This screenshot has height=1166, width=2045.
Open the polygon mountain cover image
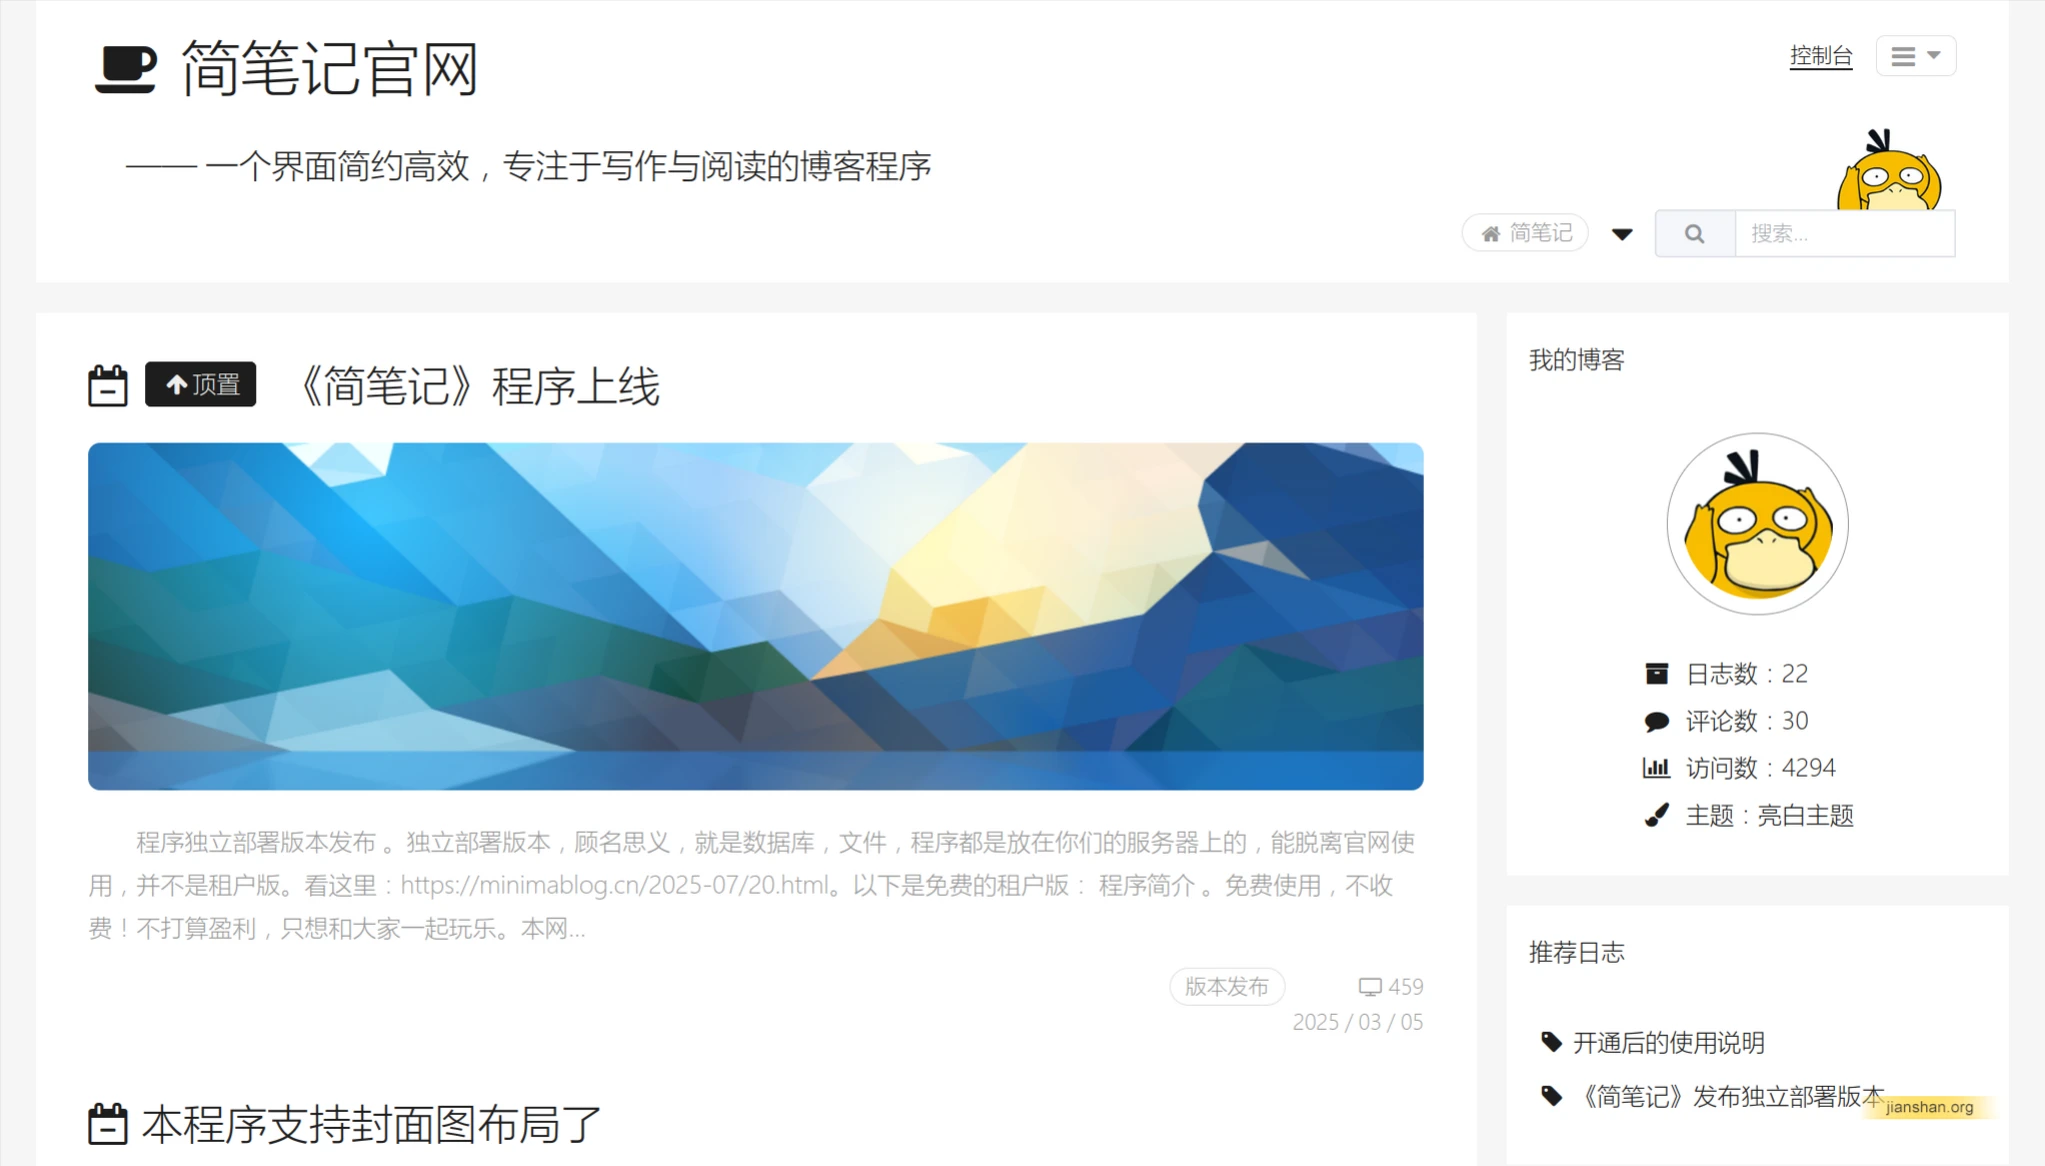(x=756, y=616)
